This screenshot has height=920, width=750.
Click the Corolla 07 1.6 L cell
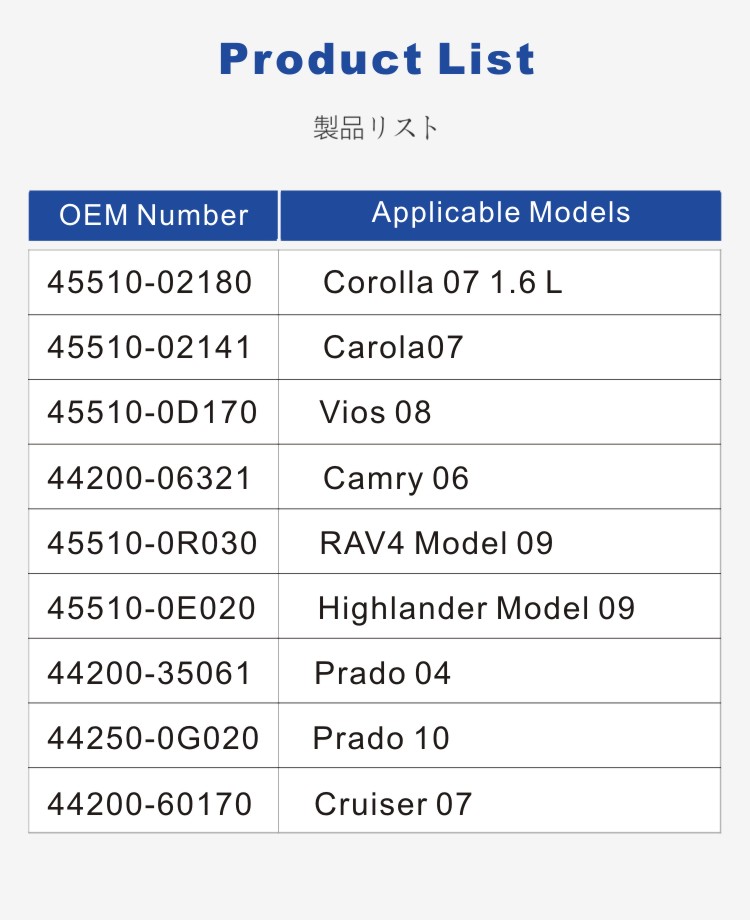(442, 283)
